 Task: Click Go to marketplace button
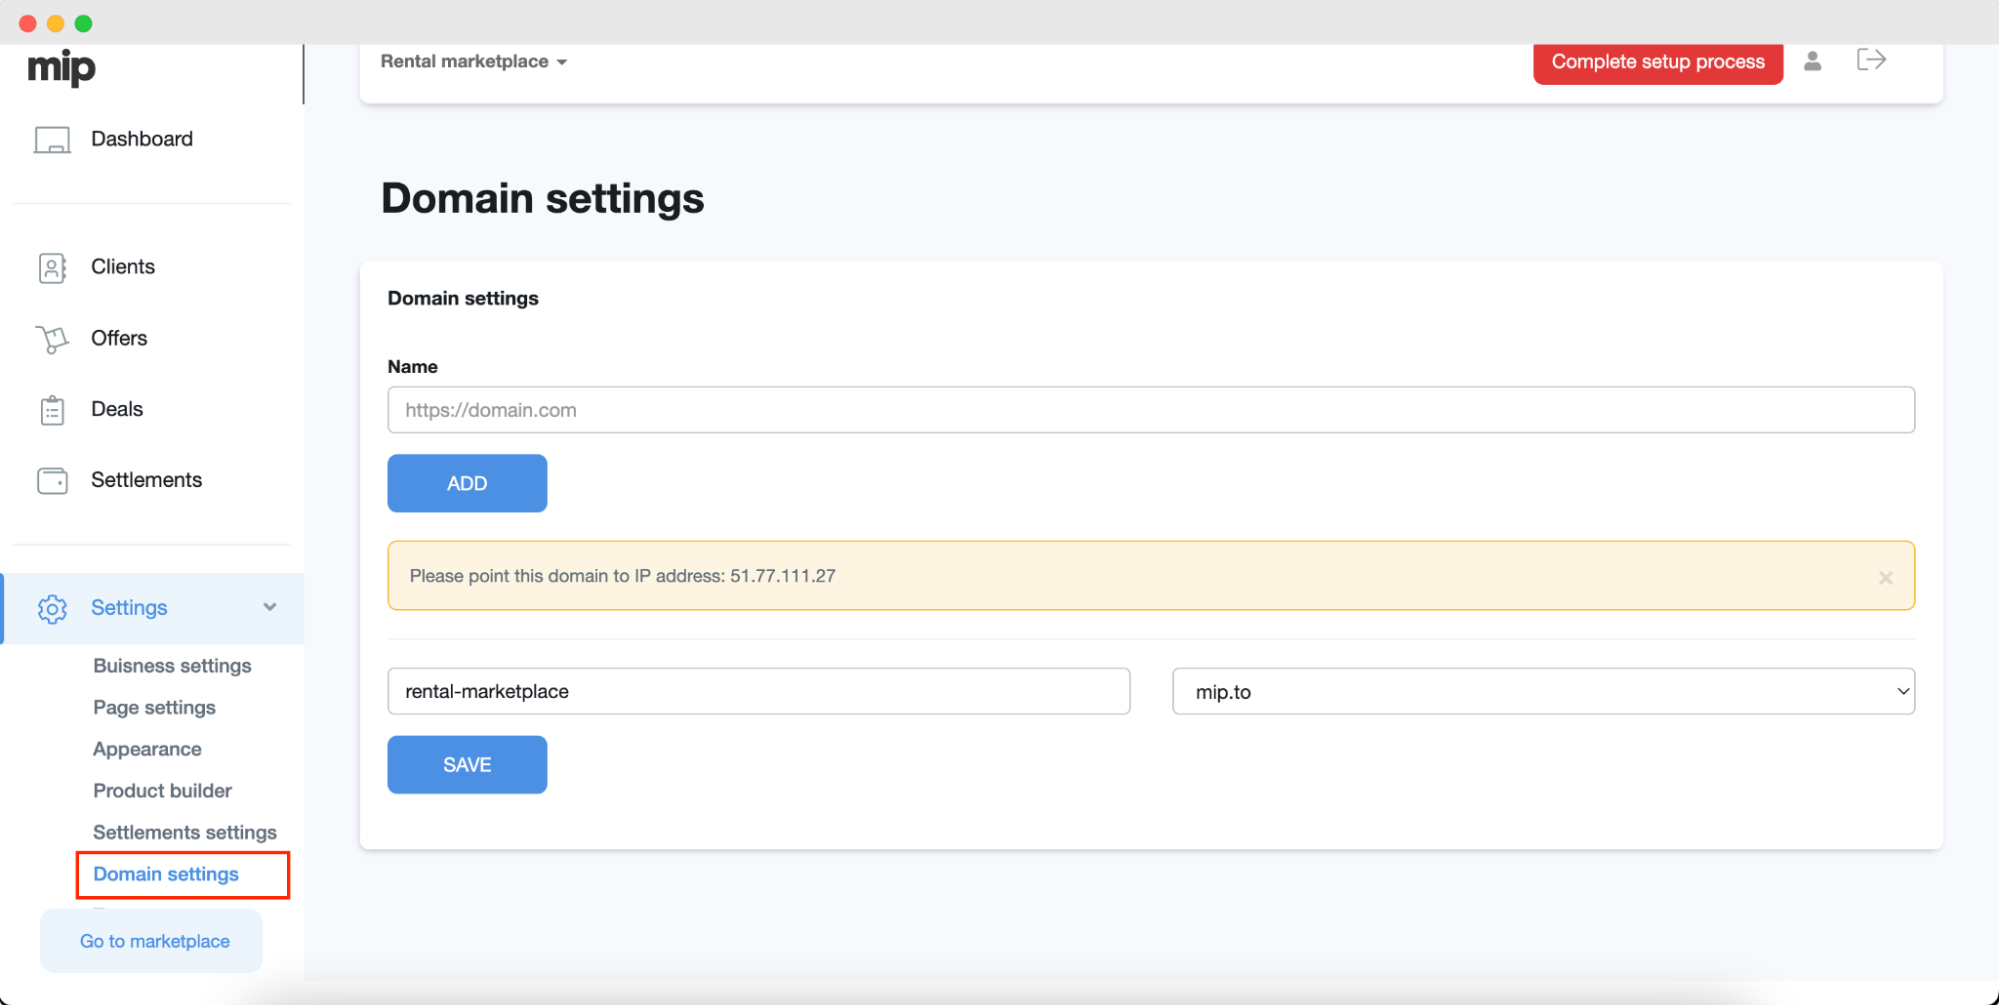click(151, 941)
